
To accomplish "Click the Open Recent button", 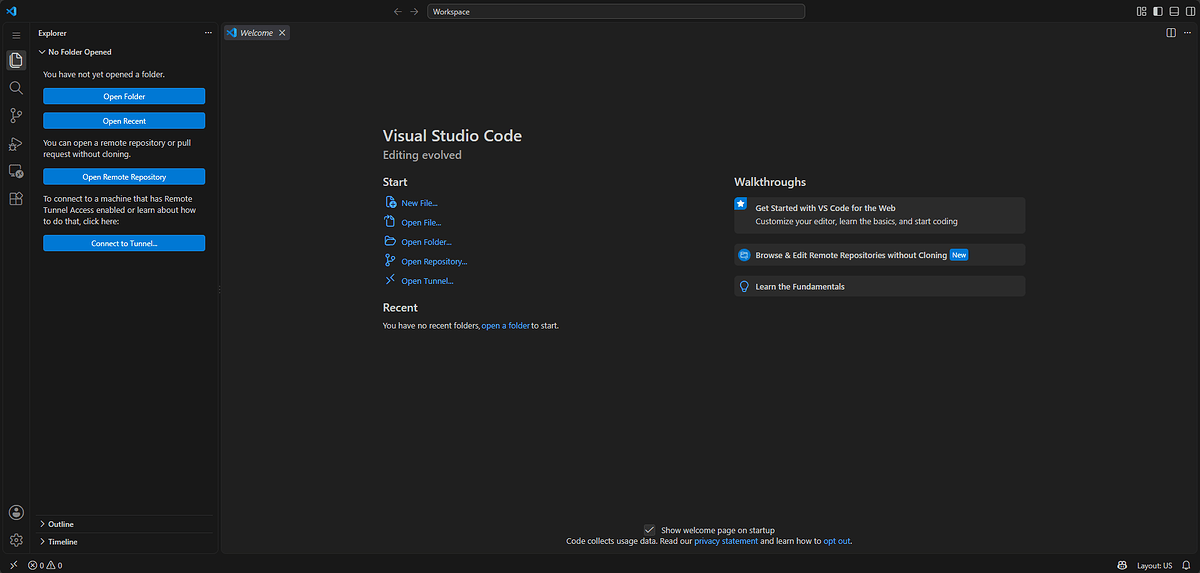I will point(124,121).
